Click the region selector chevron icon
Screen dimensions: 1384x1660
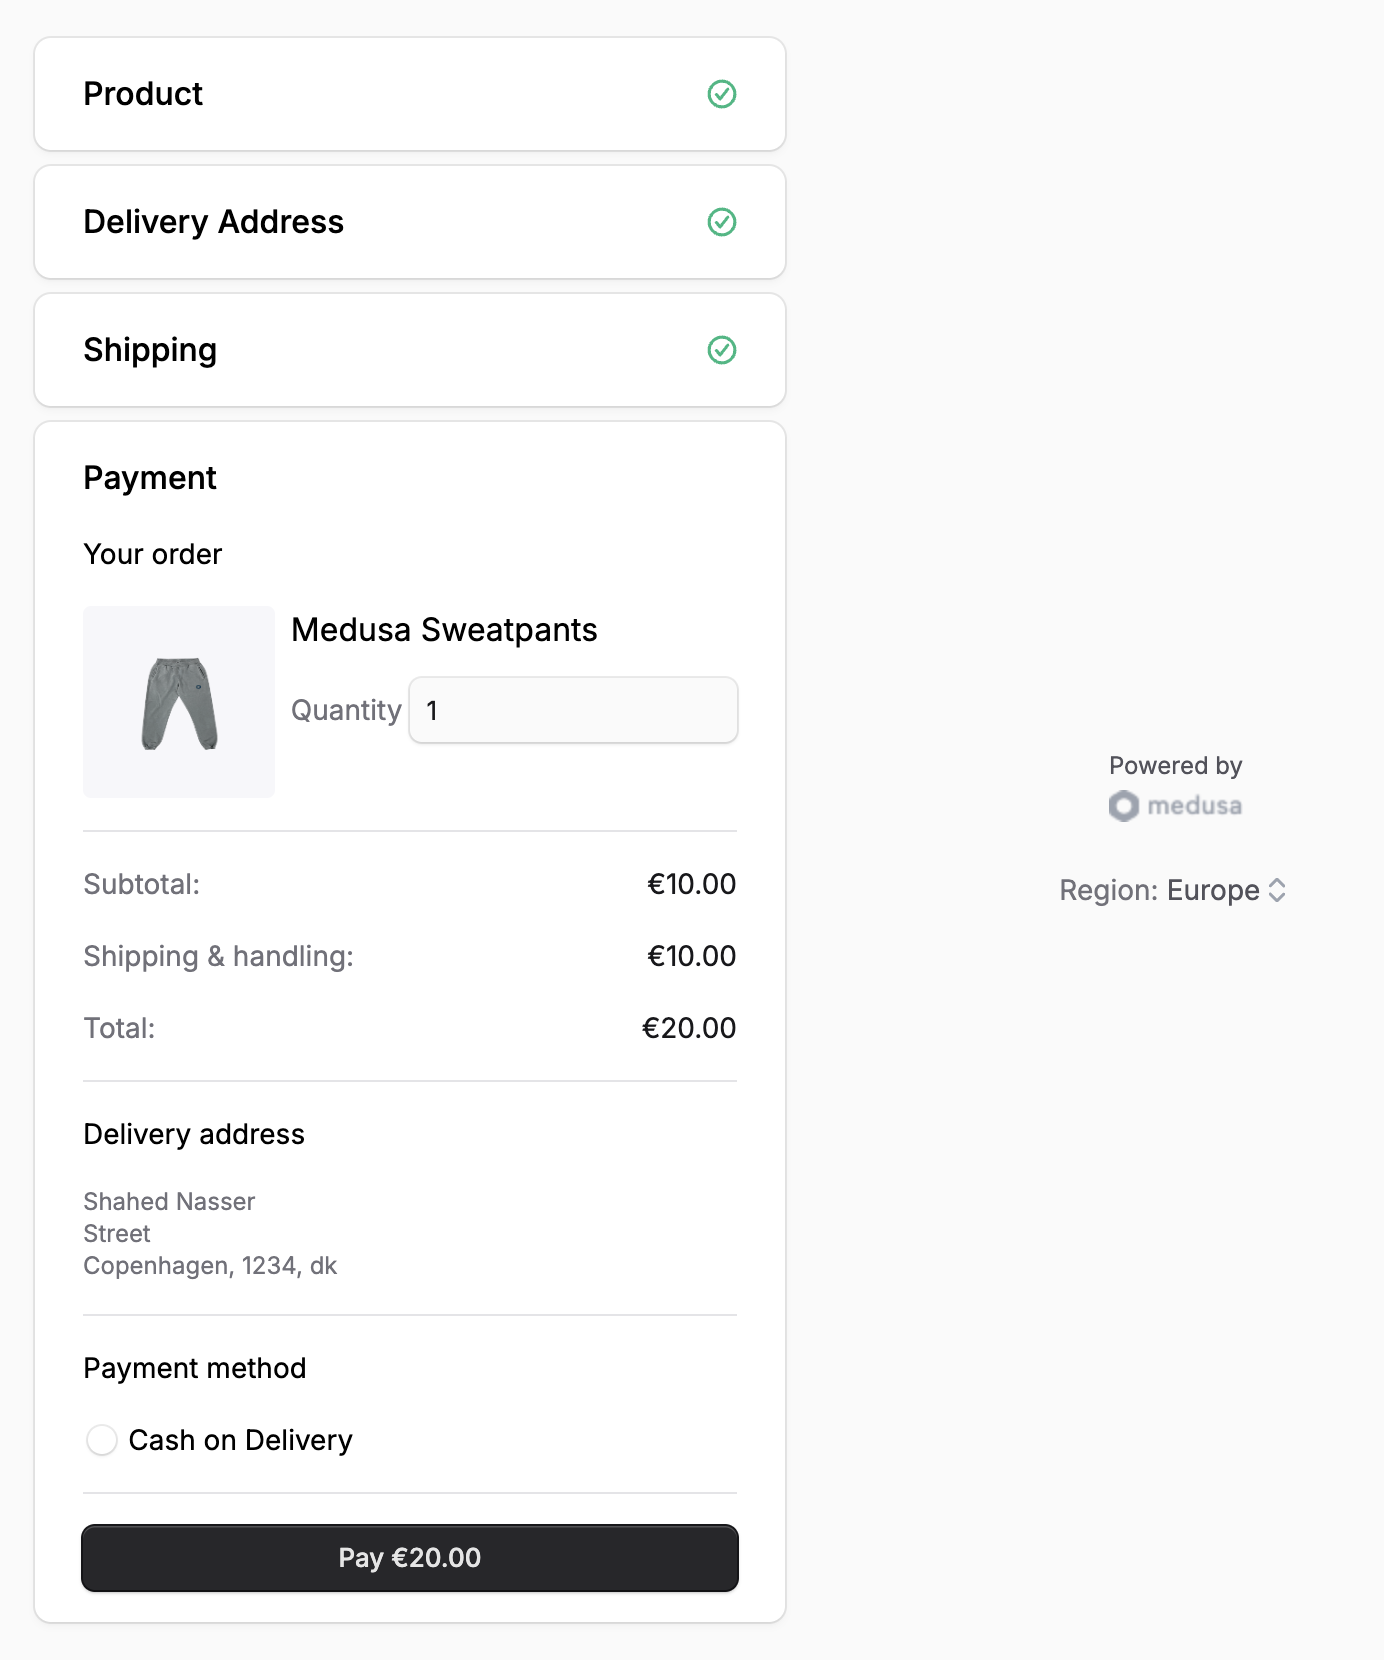[1278, 890]
